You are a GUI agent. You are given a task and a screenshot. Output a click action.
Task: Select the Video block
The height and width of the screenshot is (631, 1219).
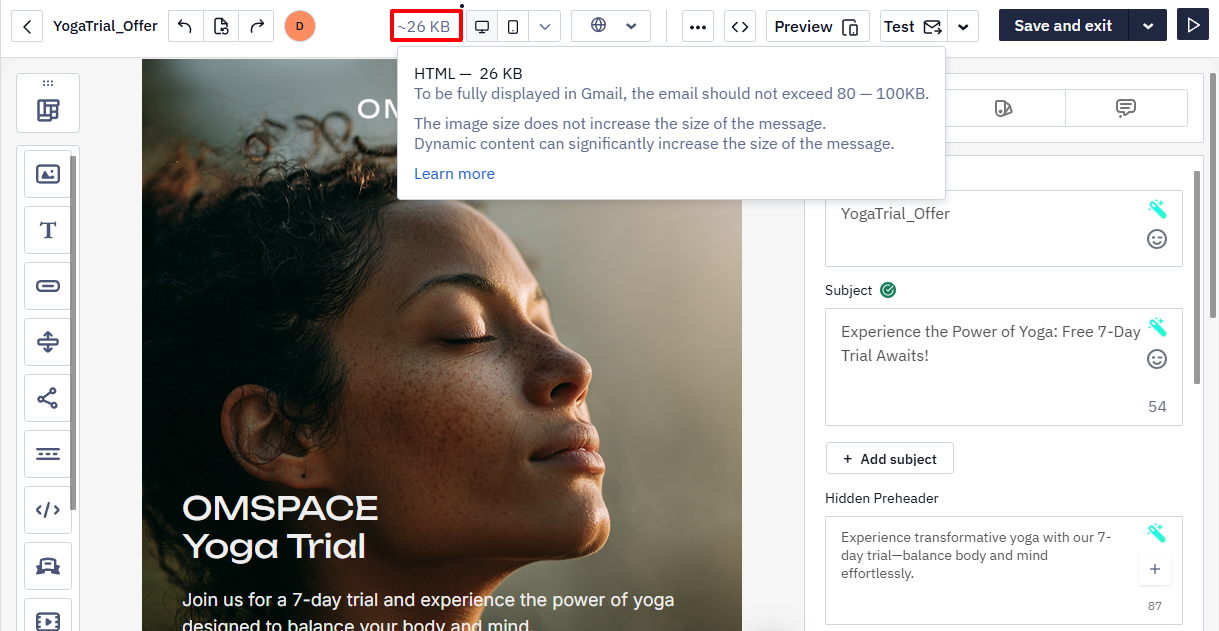pos(48,616)
